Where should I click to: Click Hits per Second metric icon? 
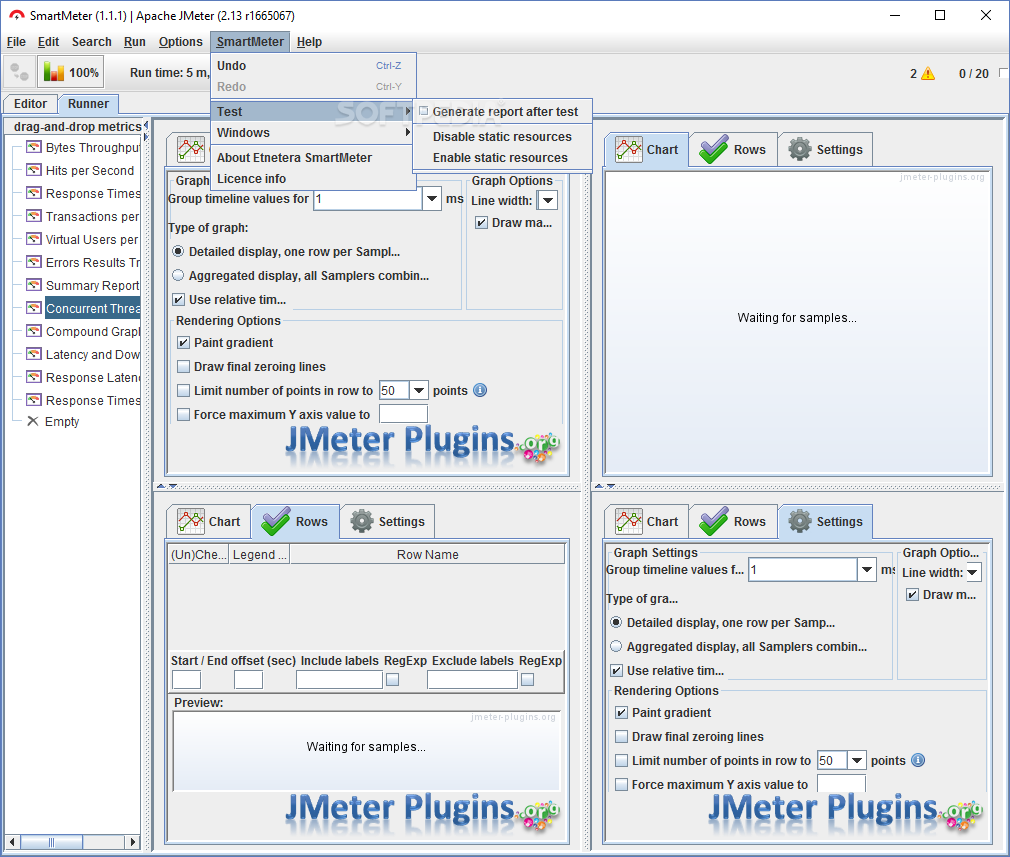[x=33, y=170]
